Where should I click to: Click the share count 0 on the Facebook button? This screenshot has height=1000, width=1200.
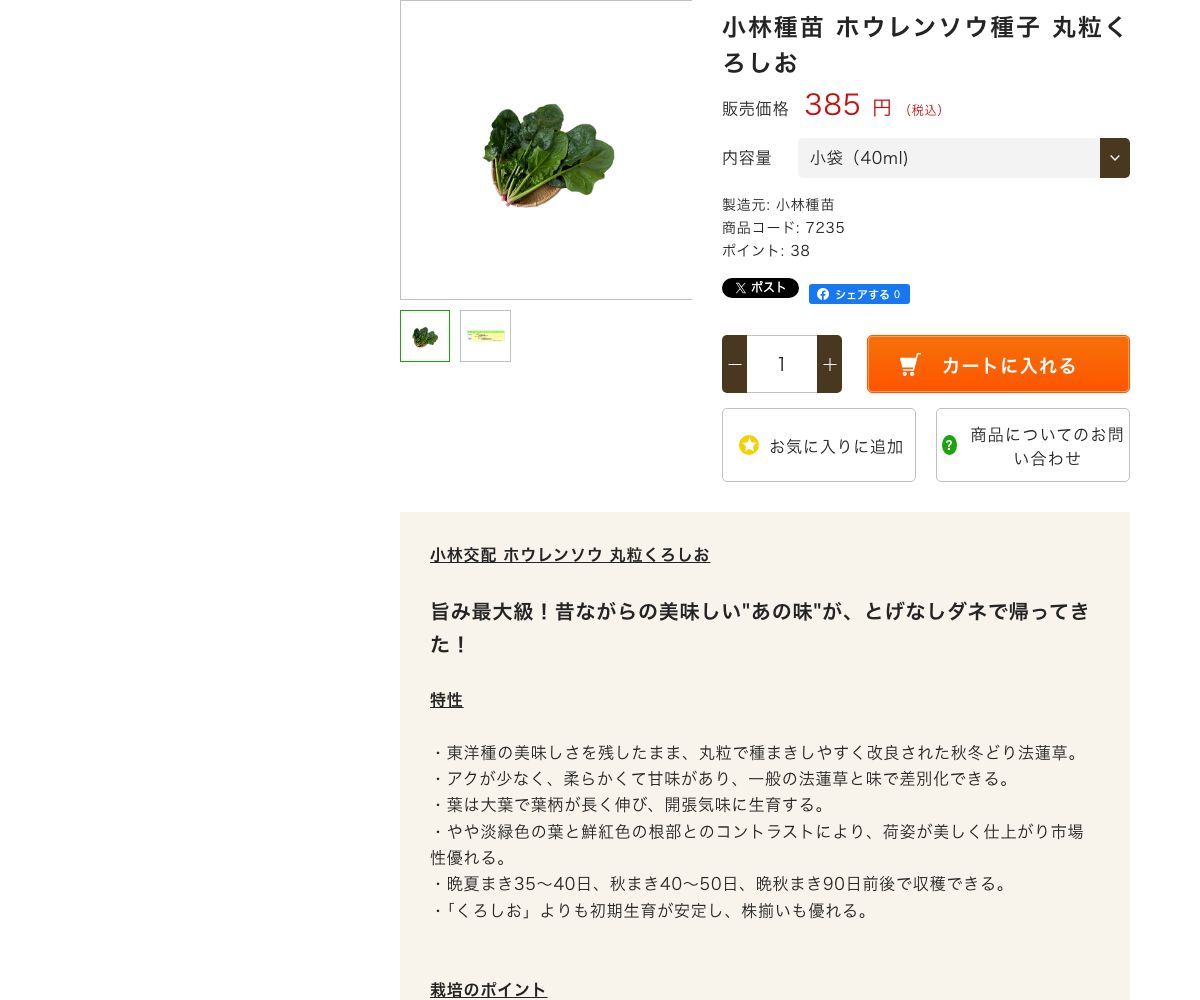point(896,294)
